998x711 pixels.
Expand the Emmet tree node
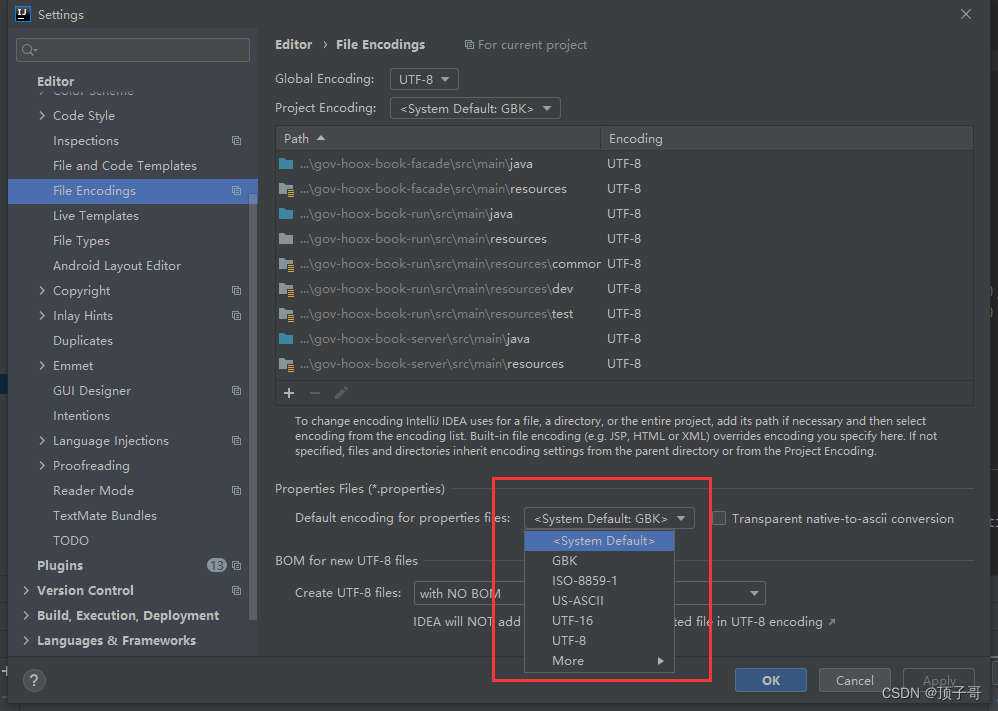42,365
